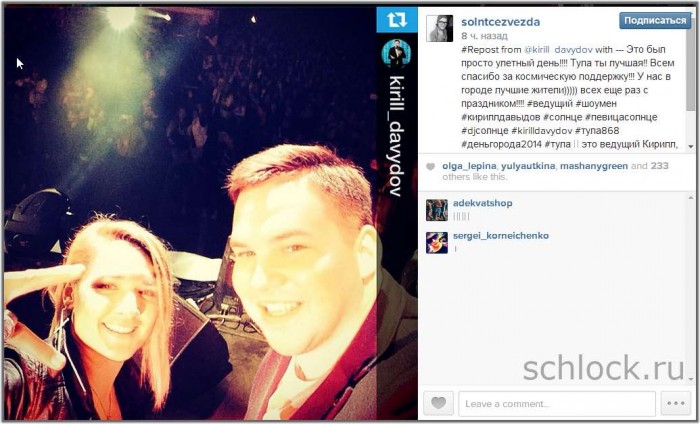
Task: Open mashanygreen liker profile link
Action: pos(594,166)
